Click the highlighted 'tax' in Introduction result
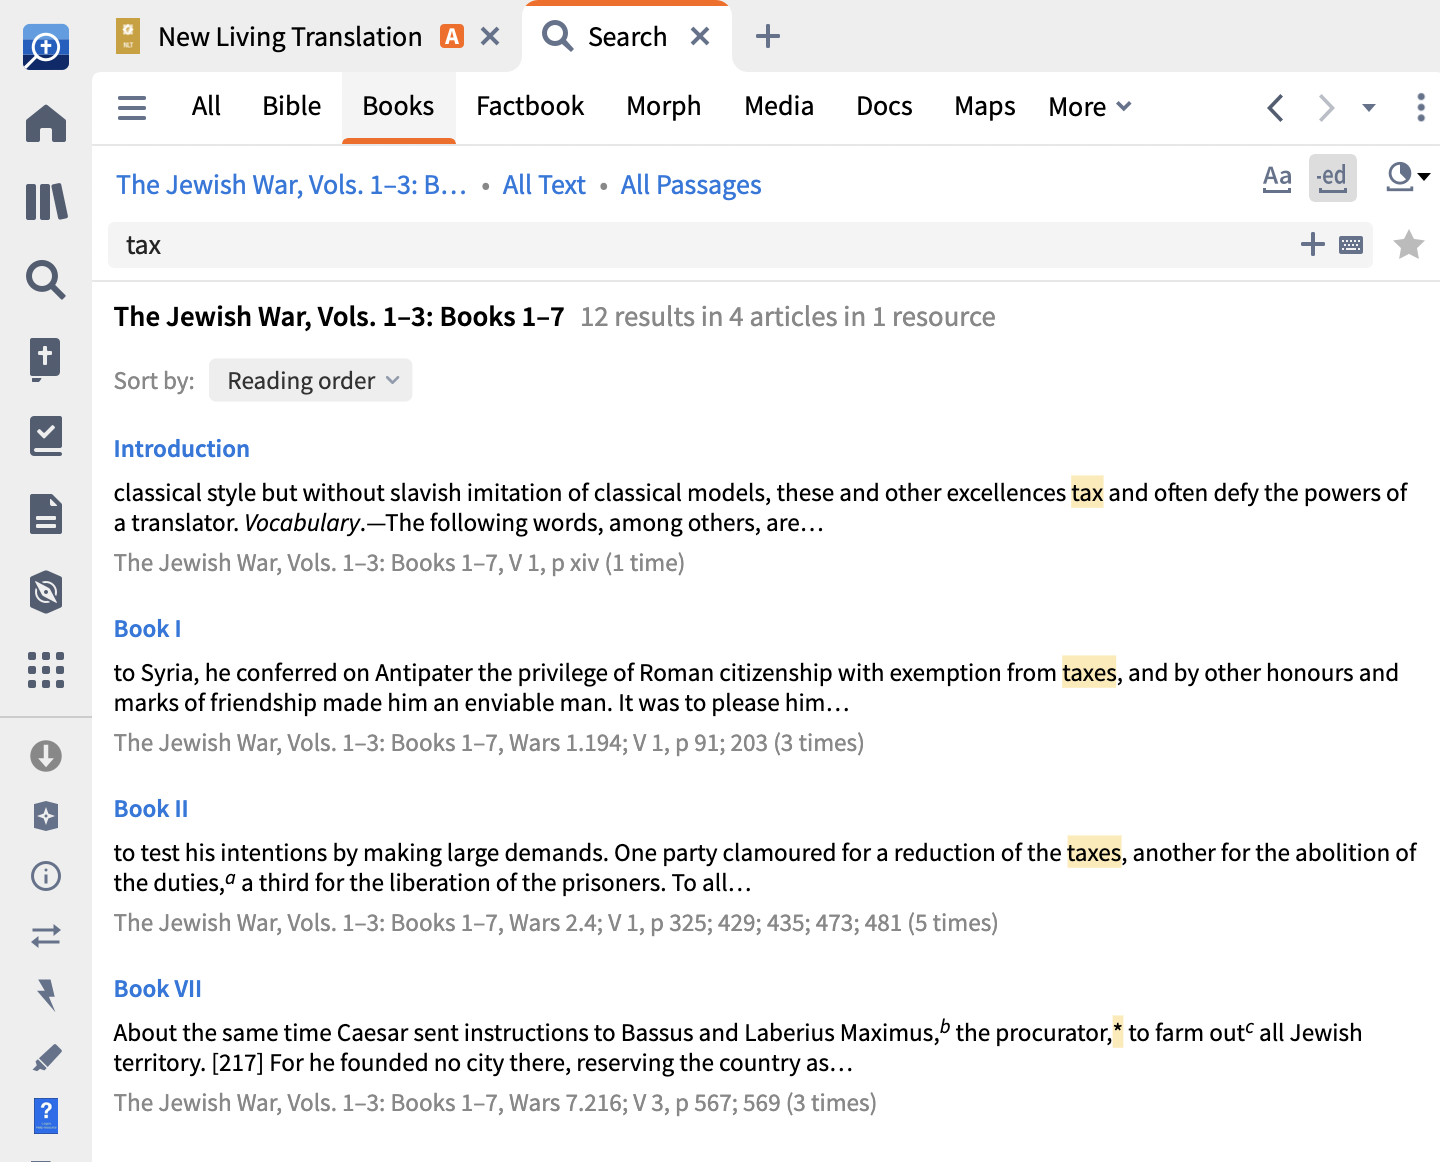The height and width of the screenshot is (1162, 1440). [1087, 493]
